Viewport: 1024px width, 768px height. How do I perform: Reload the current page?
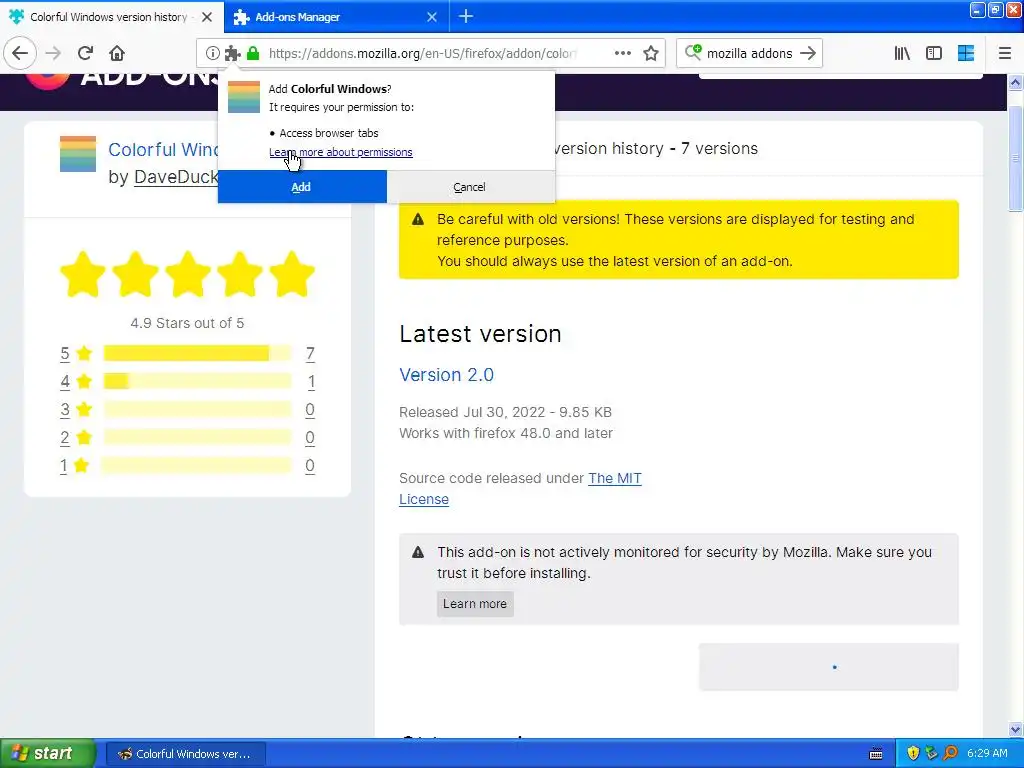(85, 53)
